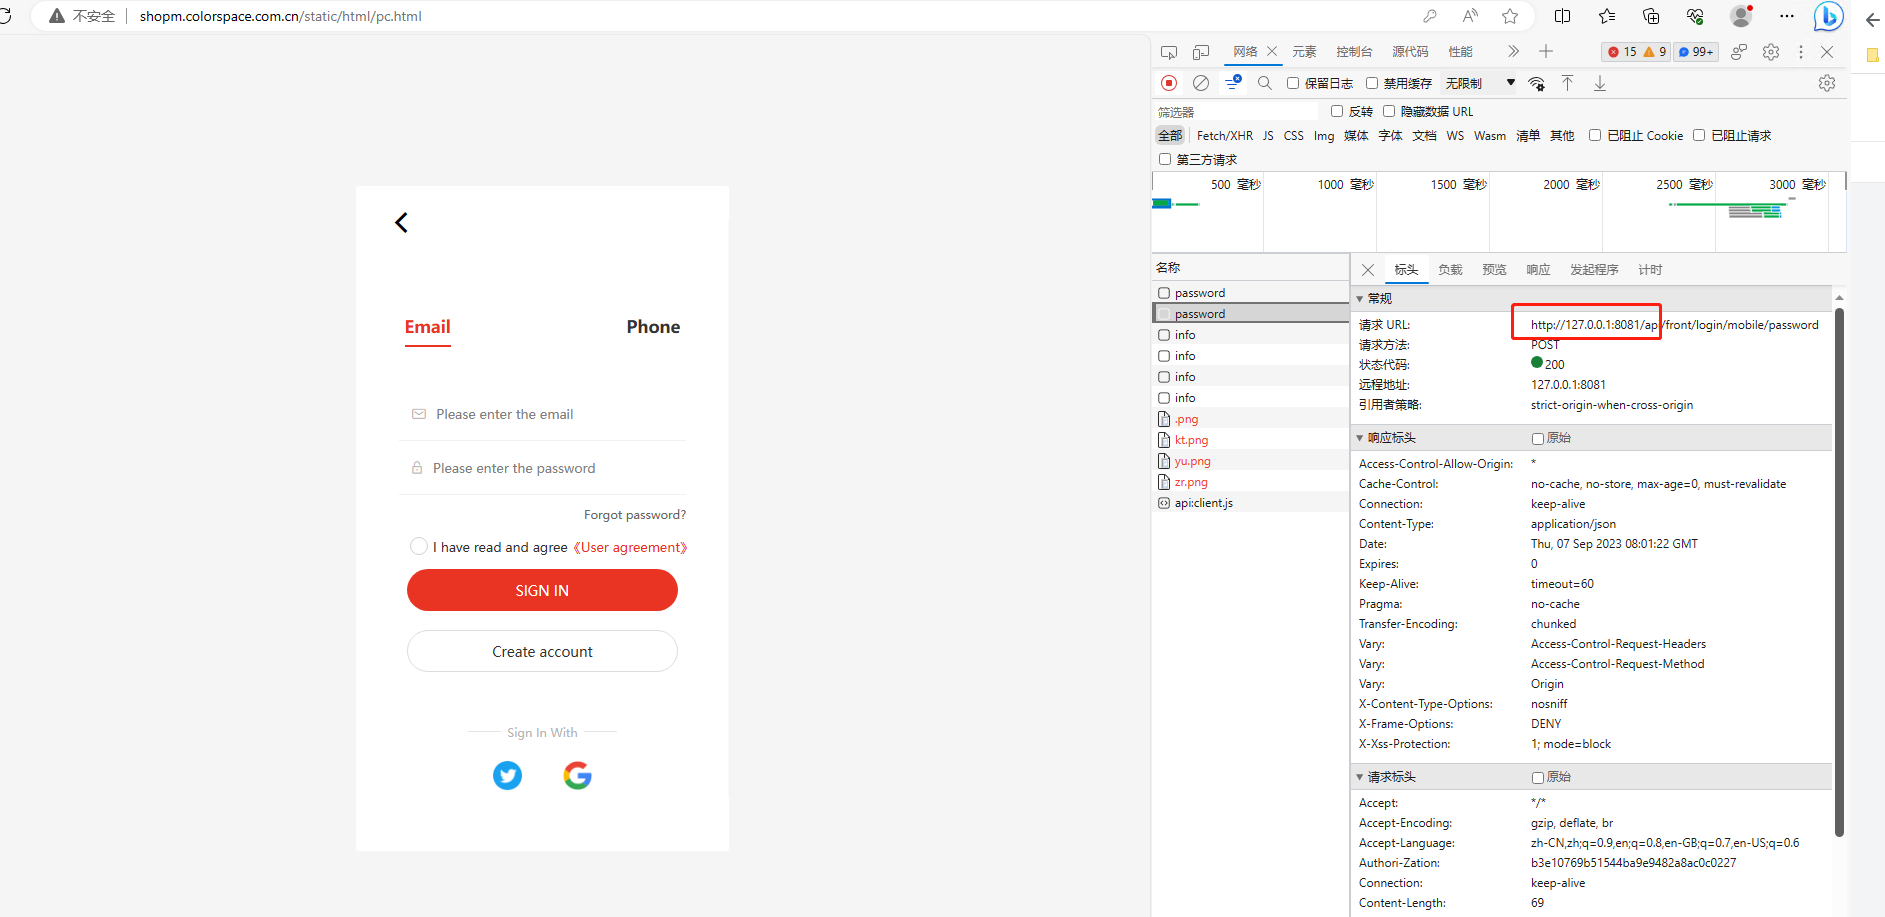Check the blocked Cookie checkbox
Screen dimensions: 1885x917
tap(1595, 135)
